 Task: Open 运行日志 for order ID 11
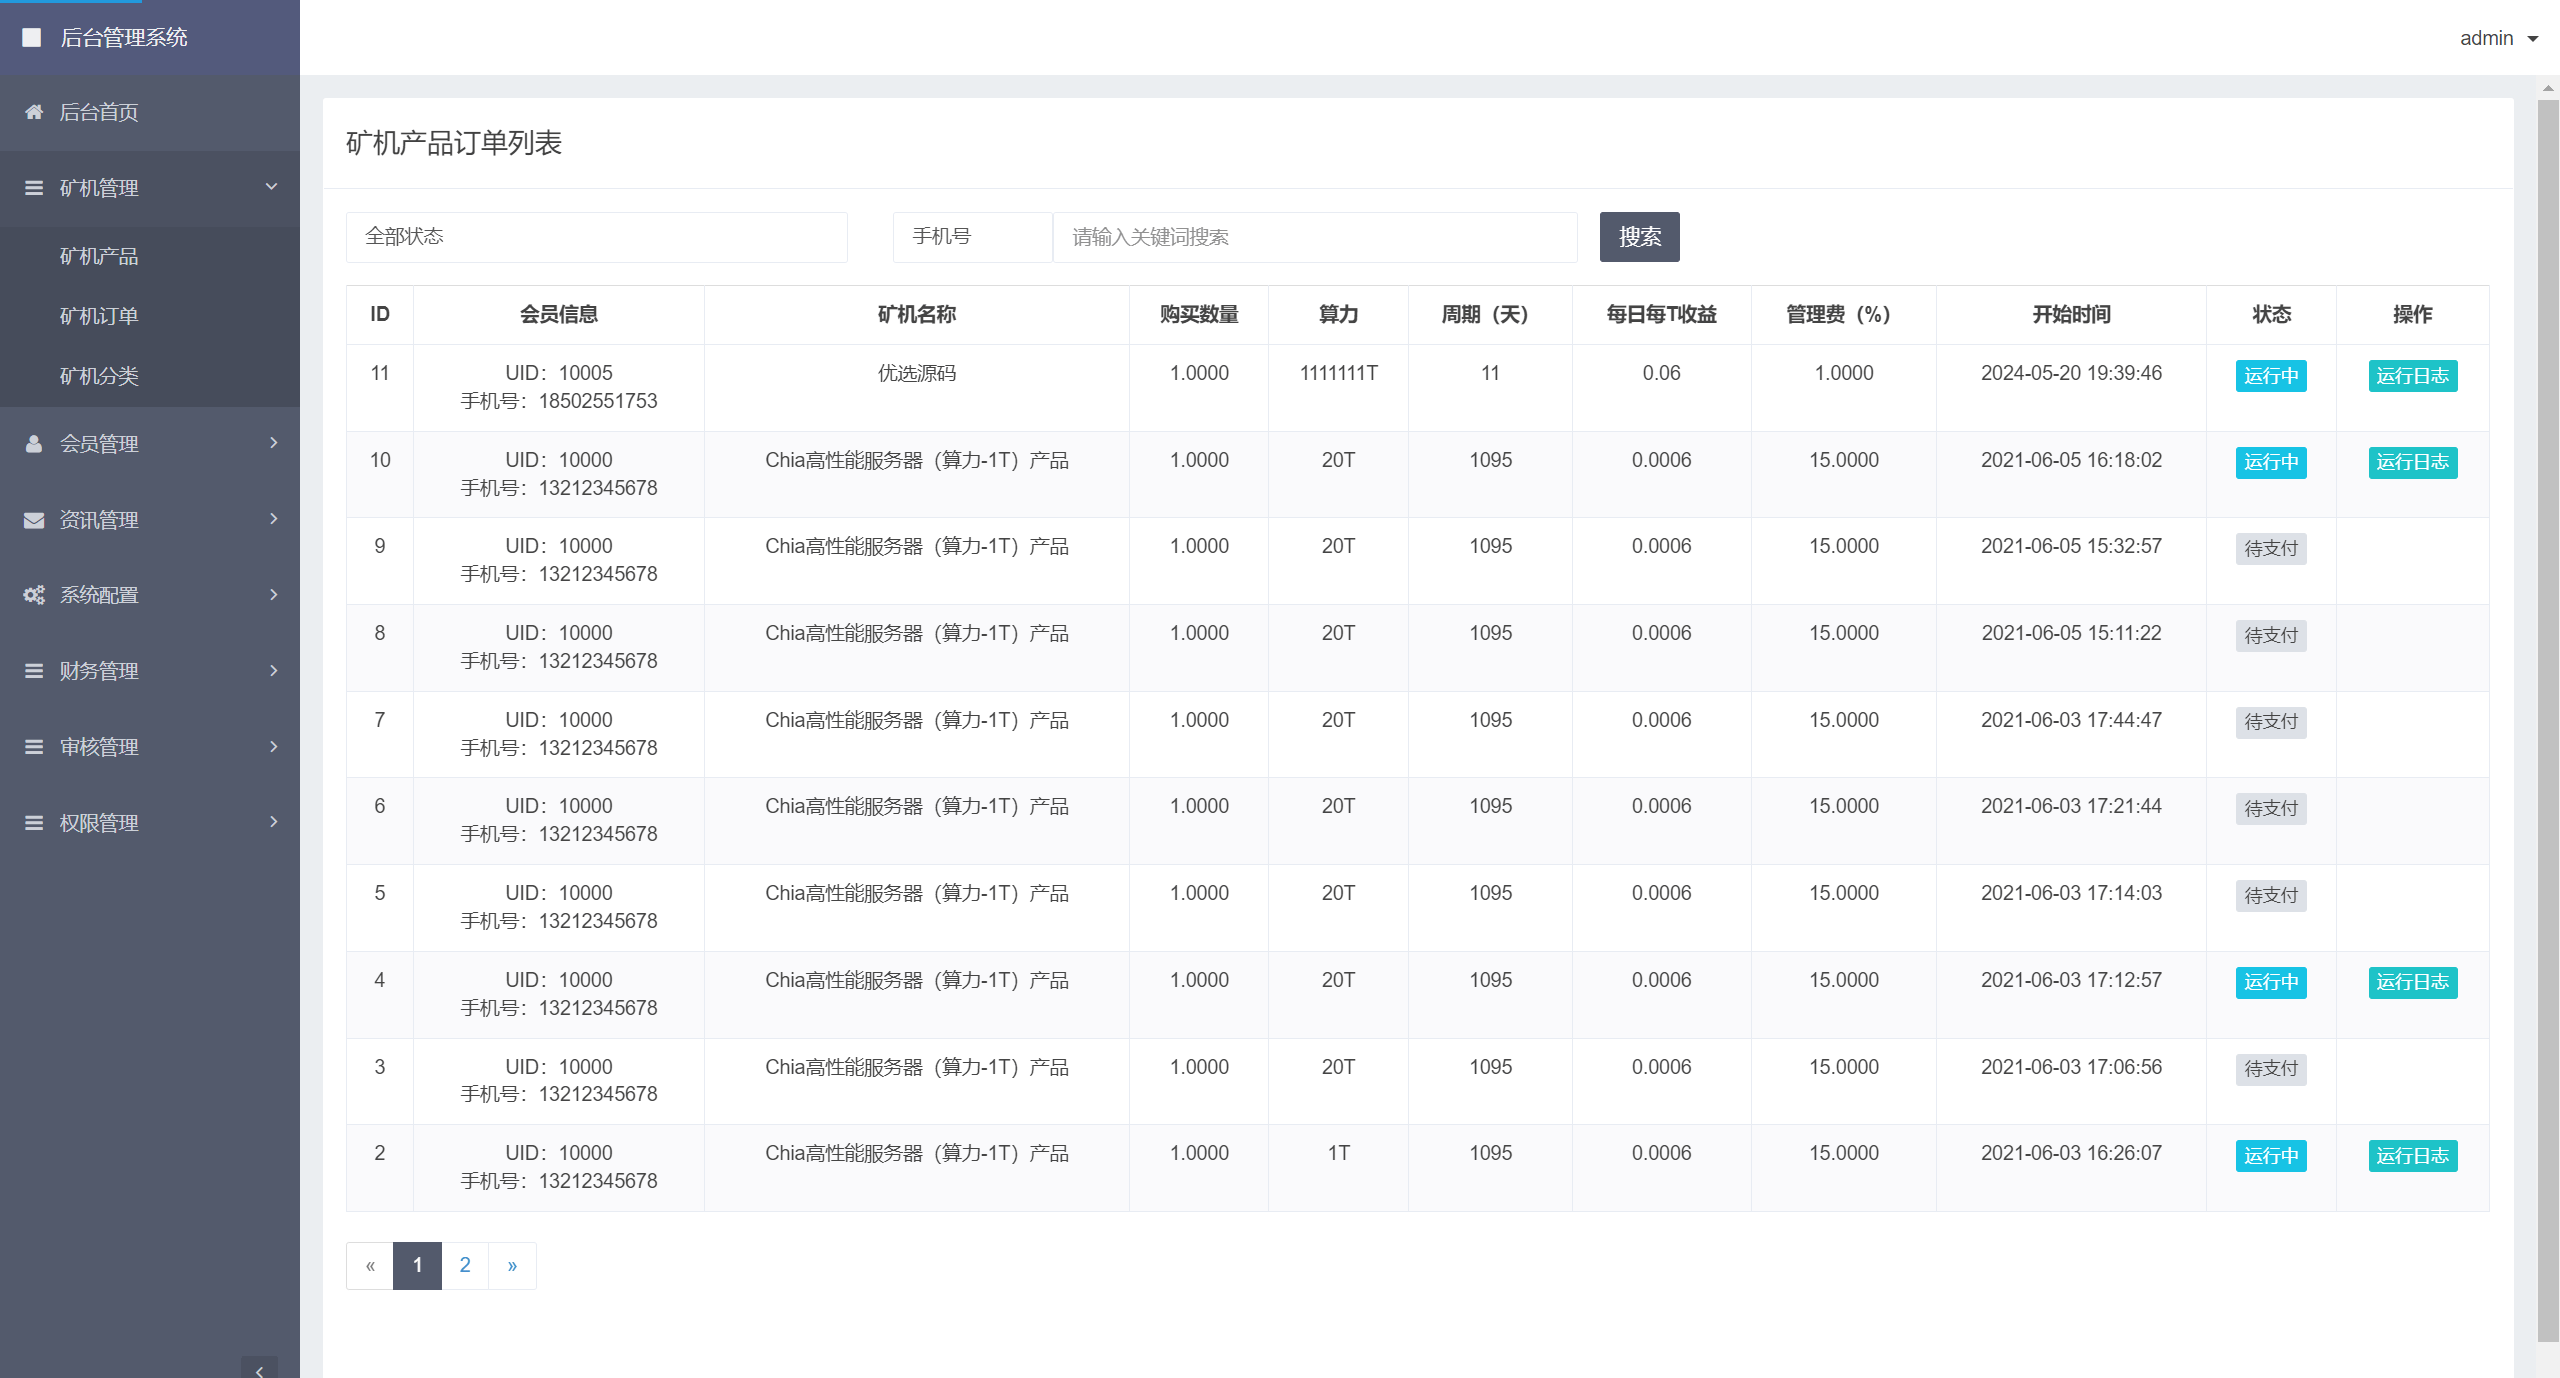tap(2412, 376)
